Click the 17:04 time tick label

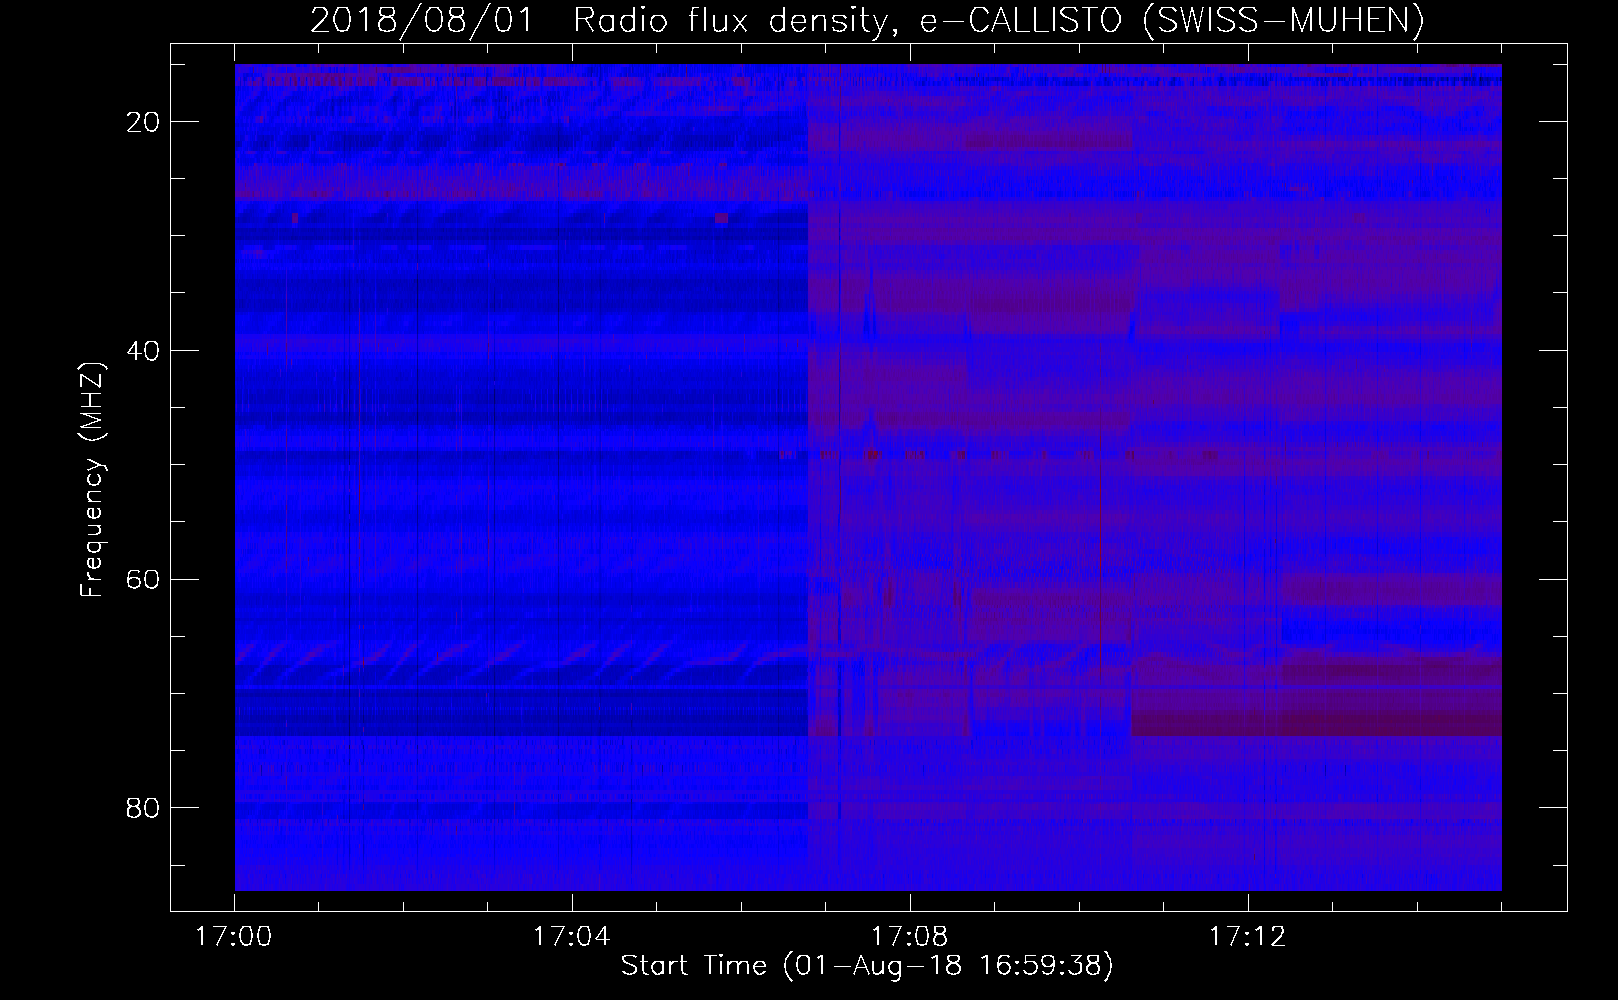tap(572, 937)
